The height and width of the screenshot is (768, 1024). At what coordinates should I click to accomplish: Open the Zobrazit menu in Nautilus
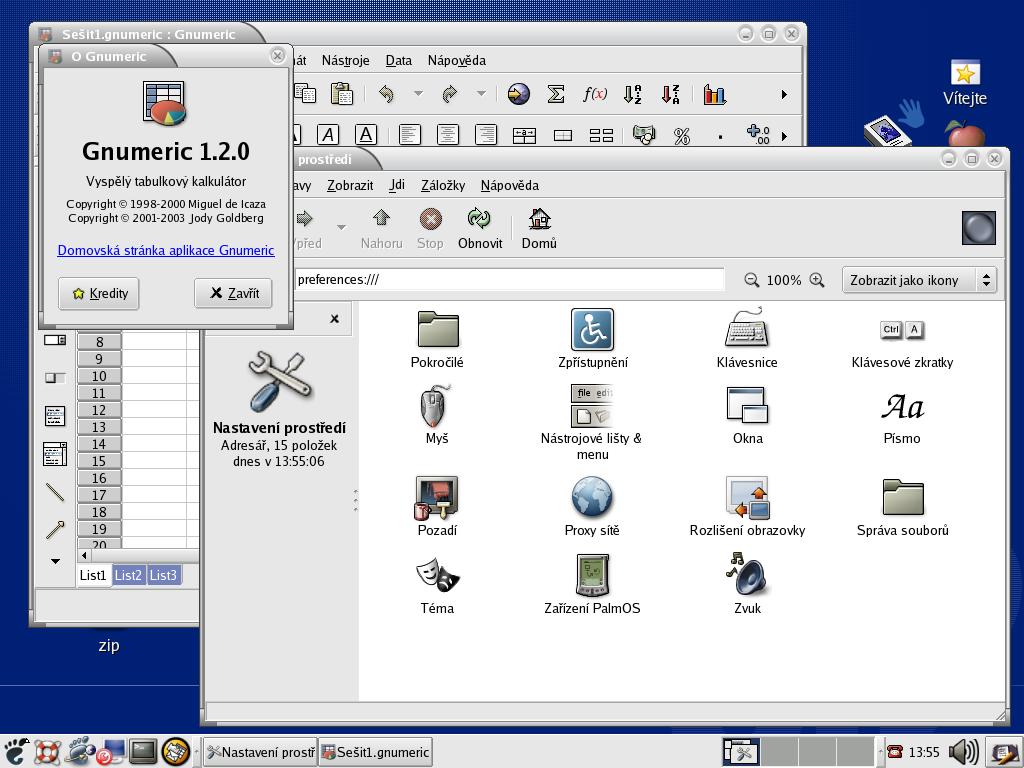[x=350, y=185]
